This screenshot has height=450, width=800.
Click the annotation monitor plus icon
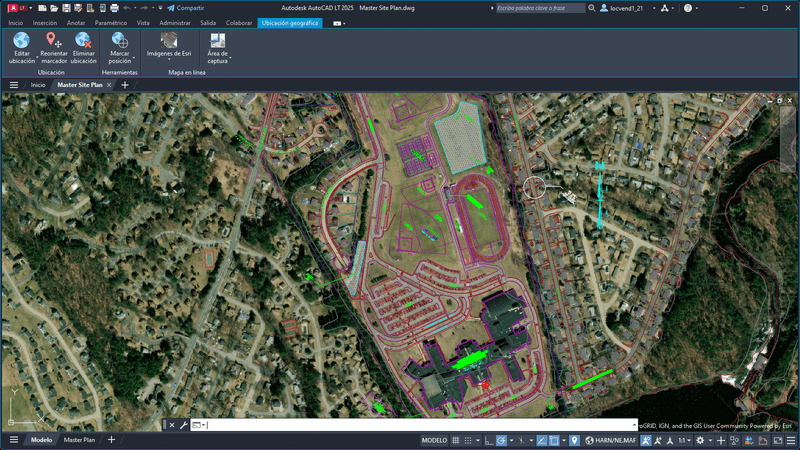[720, 440]
